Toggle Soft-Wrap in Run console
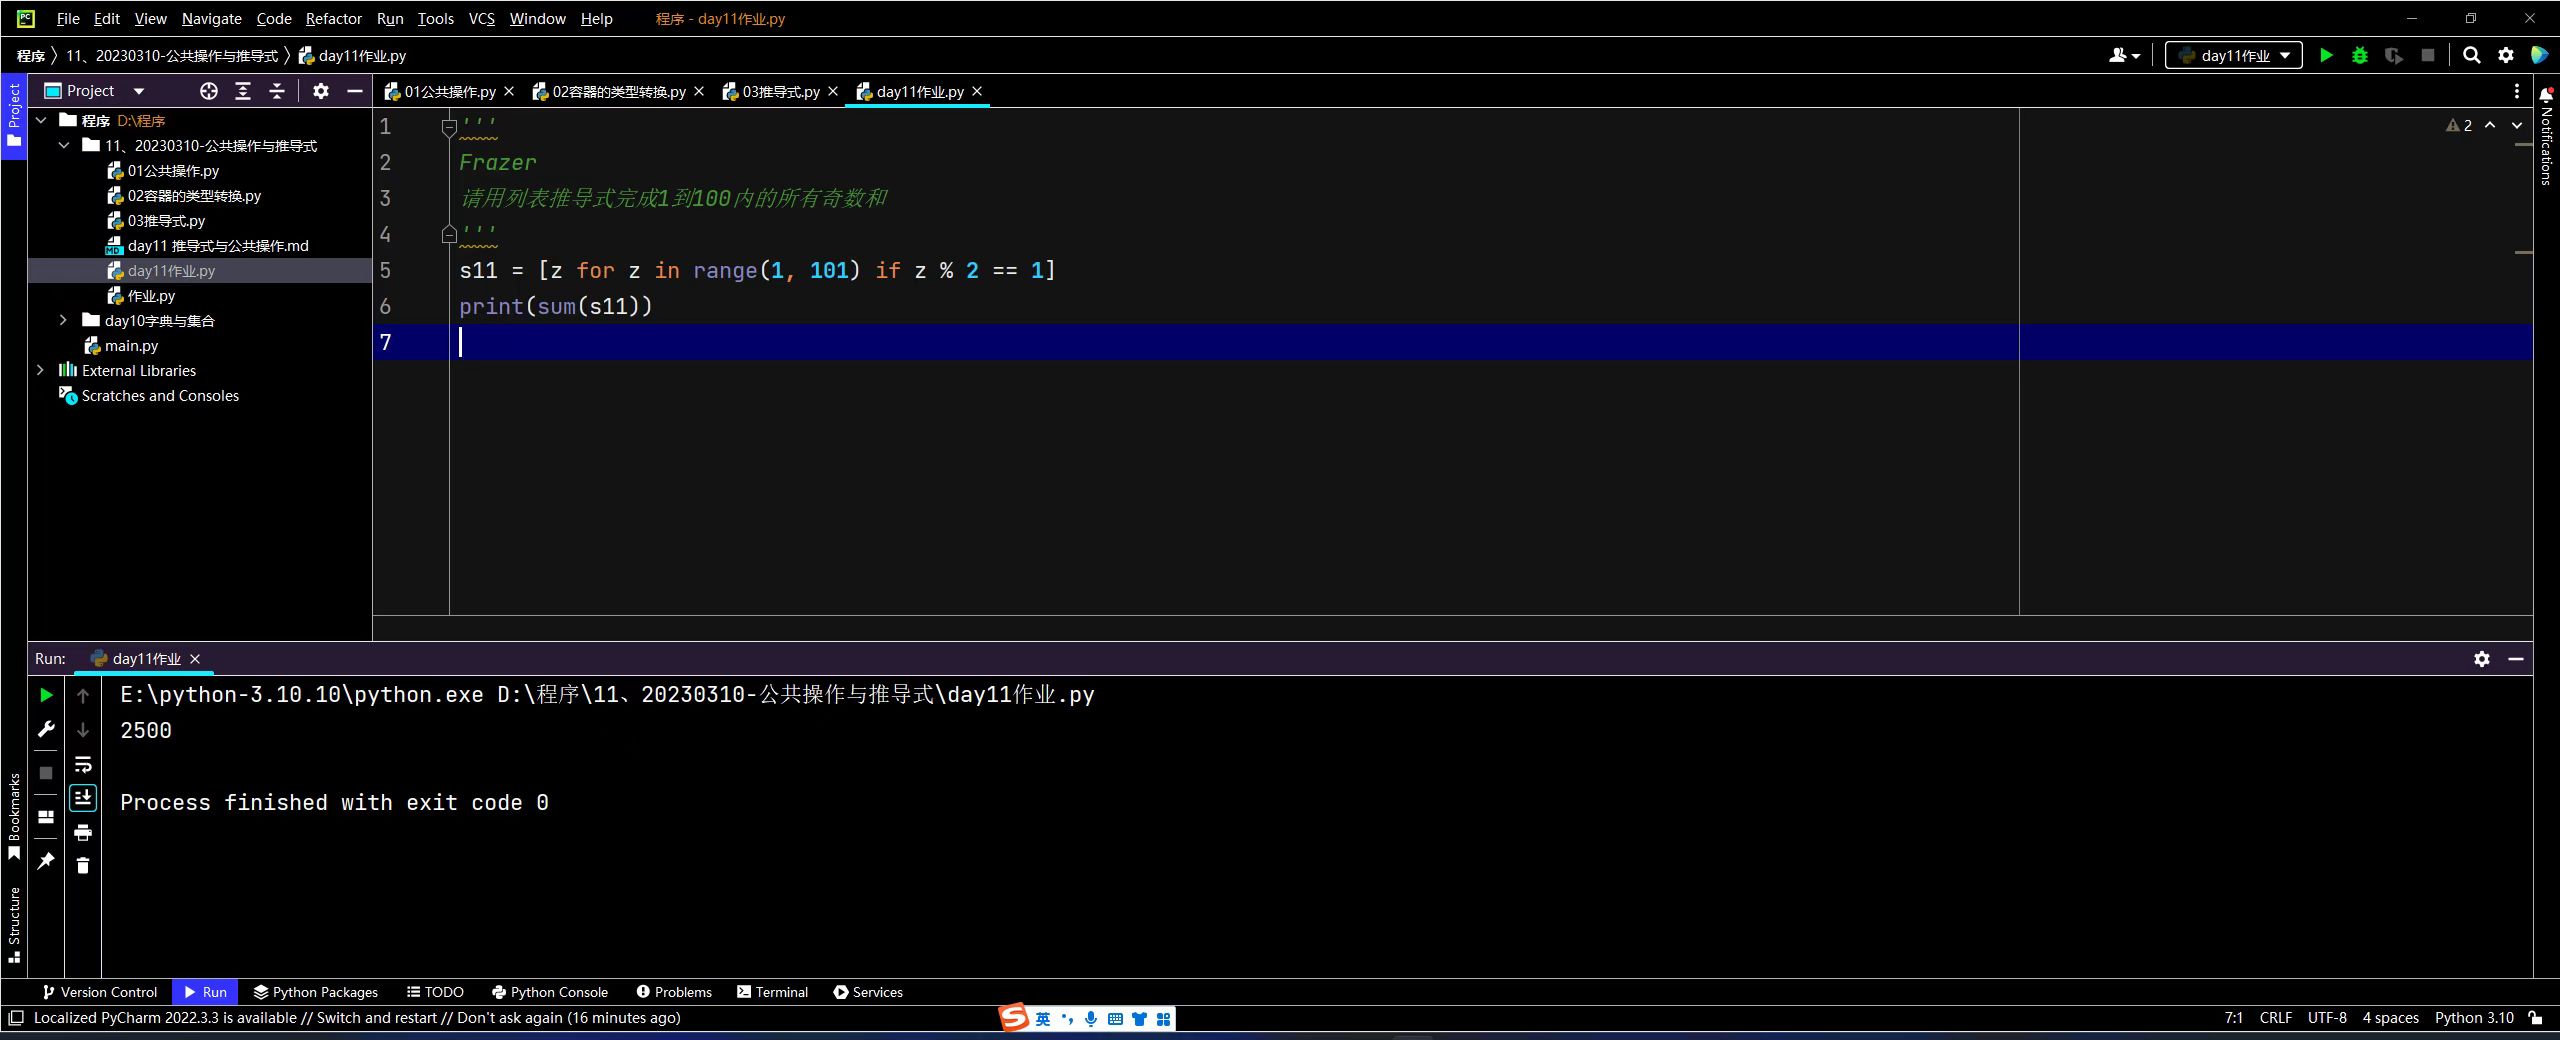Screen dimensions: 2560x1040 (83, 765)
